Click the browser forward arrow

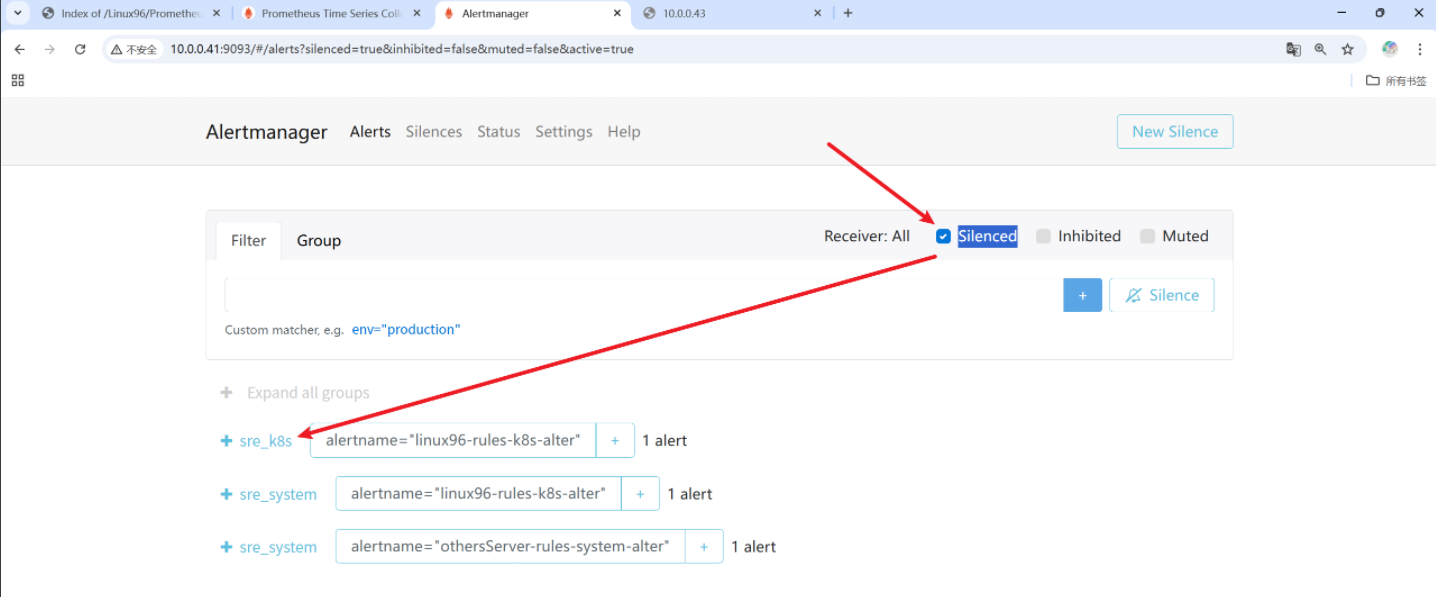(x=49, y=49)
